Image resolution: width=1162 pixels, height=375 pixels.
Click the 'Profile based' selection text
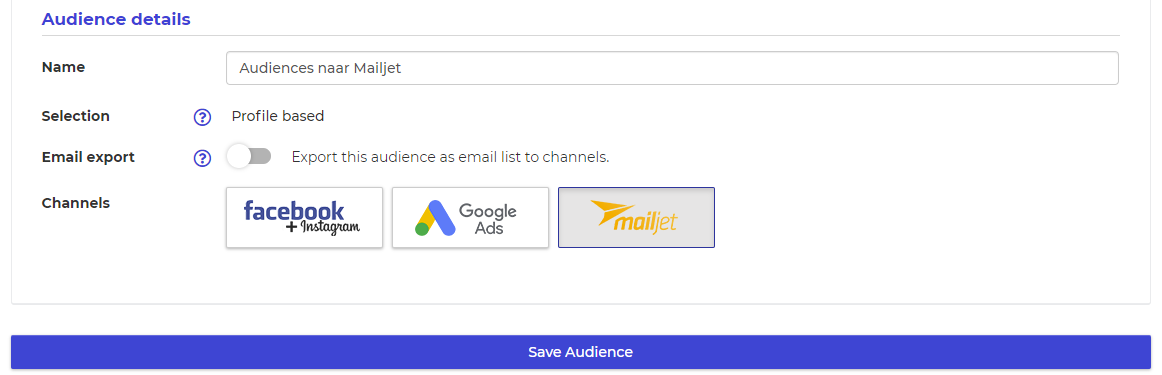278,116
